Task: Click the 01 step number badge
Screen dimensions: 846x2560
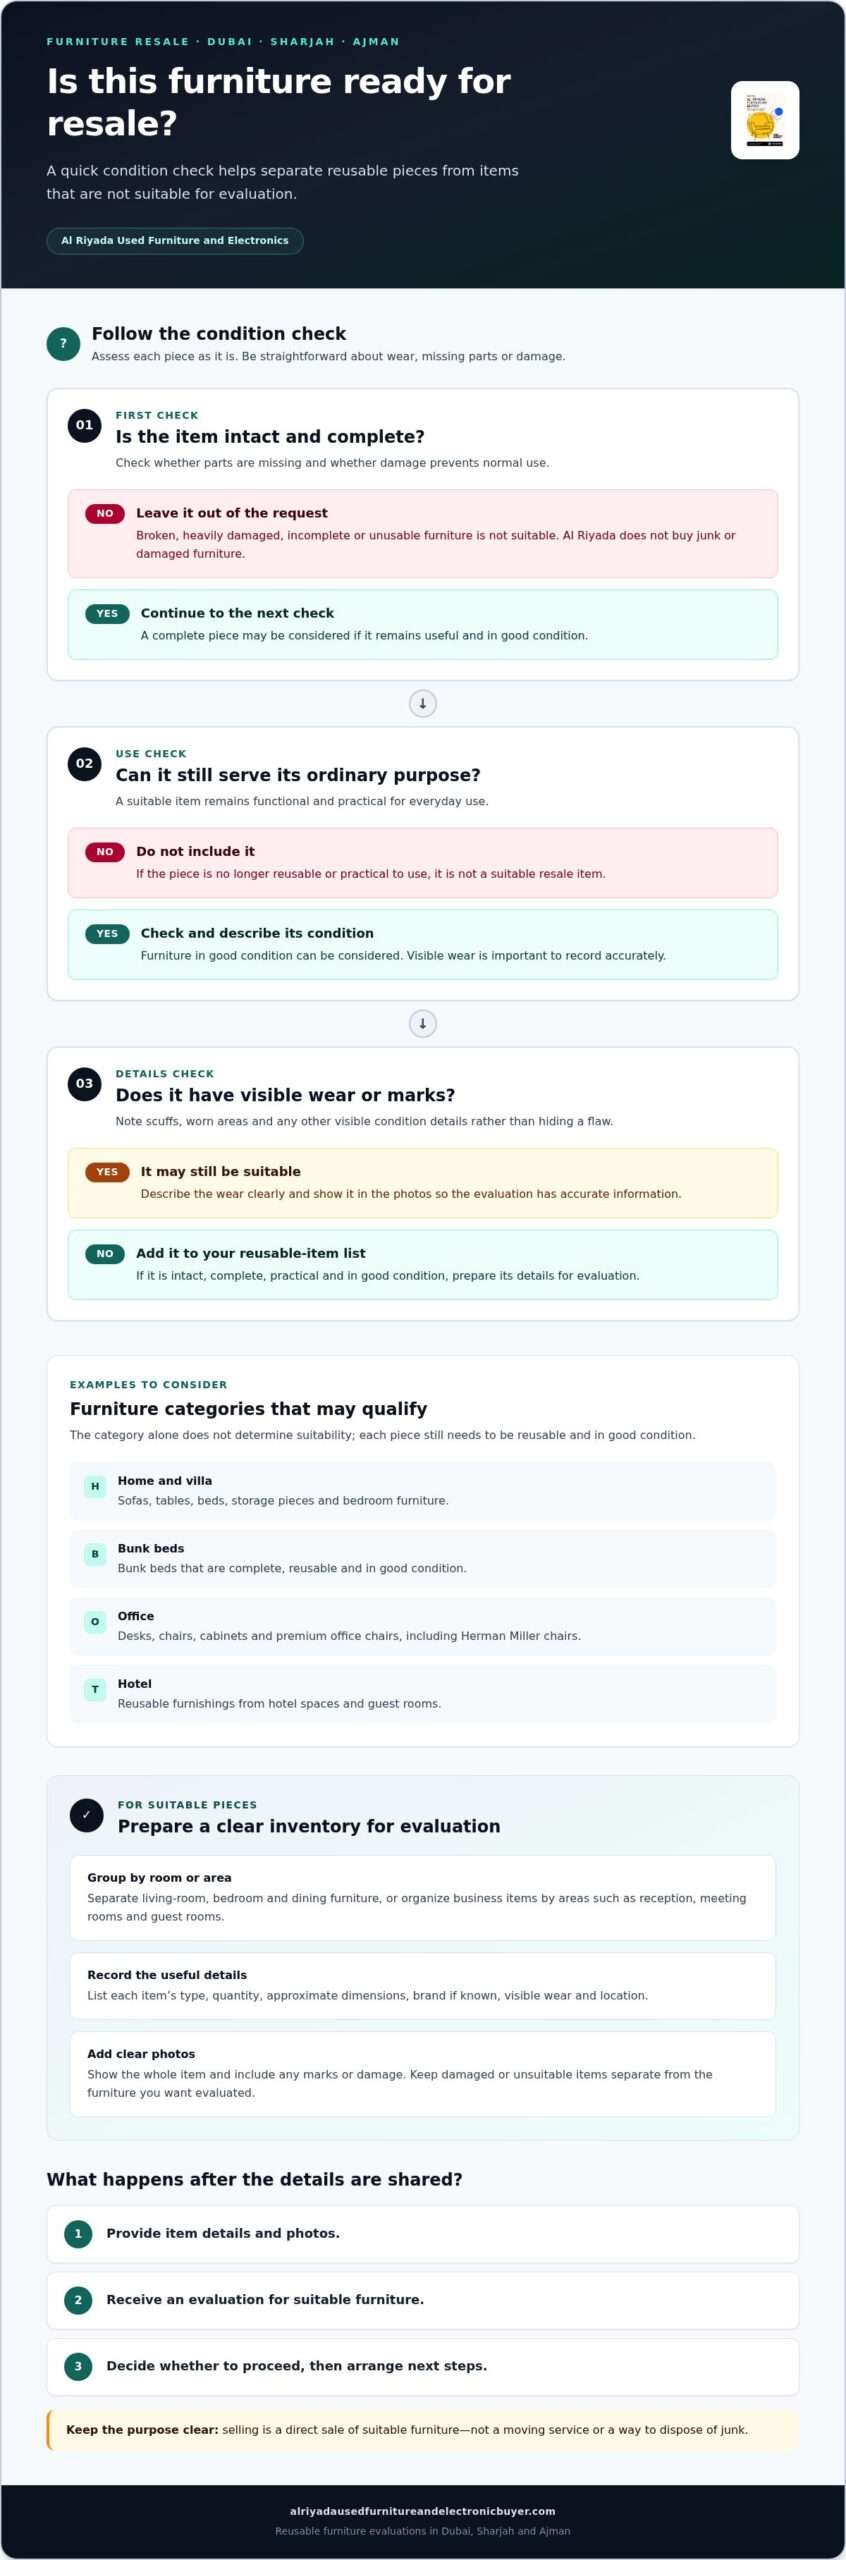Action: (x=84, y=425)
